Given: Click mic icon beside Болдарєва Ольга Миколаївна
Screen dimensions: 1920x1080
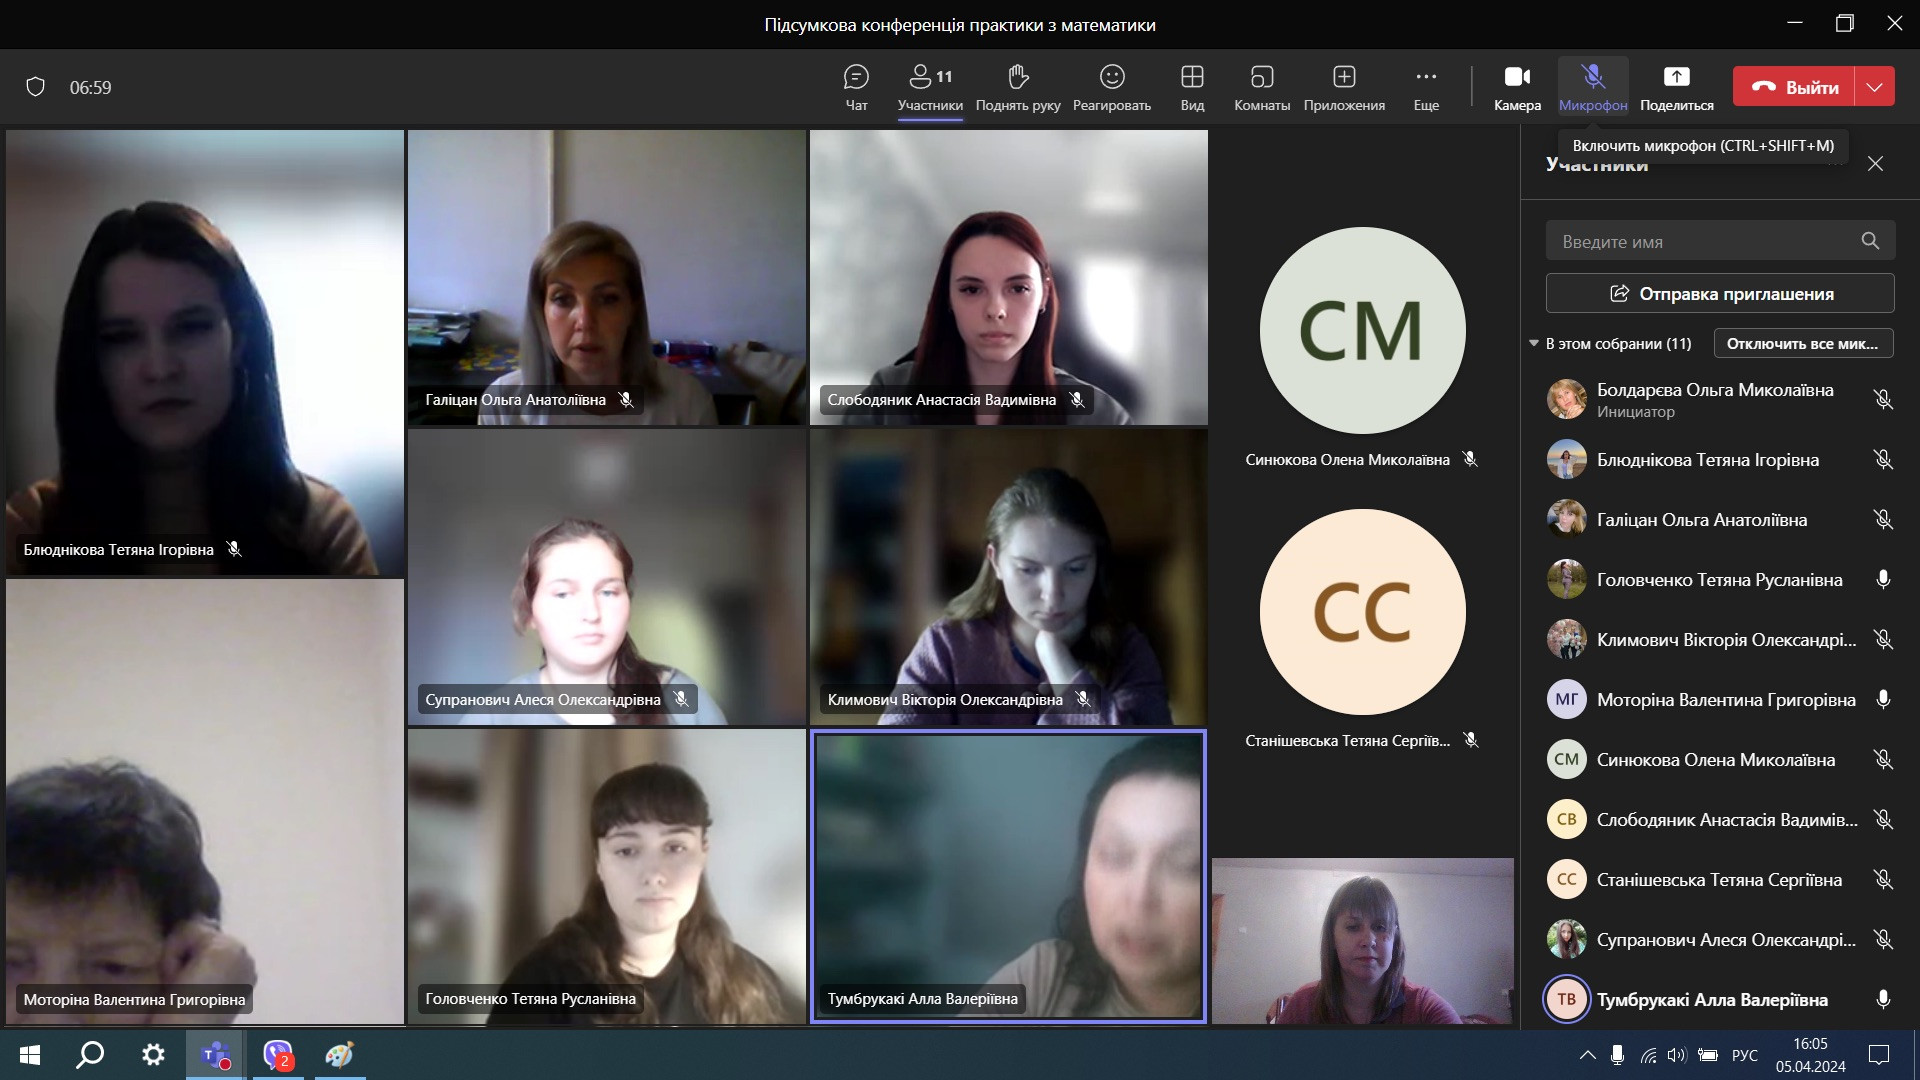Looking at the screenshot, I should (1882, 400).
